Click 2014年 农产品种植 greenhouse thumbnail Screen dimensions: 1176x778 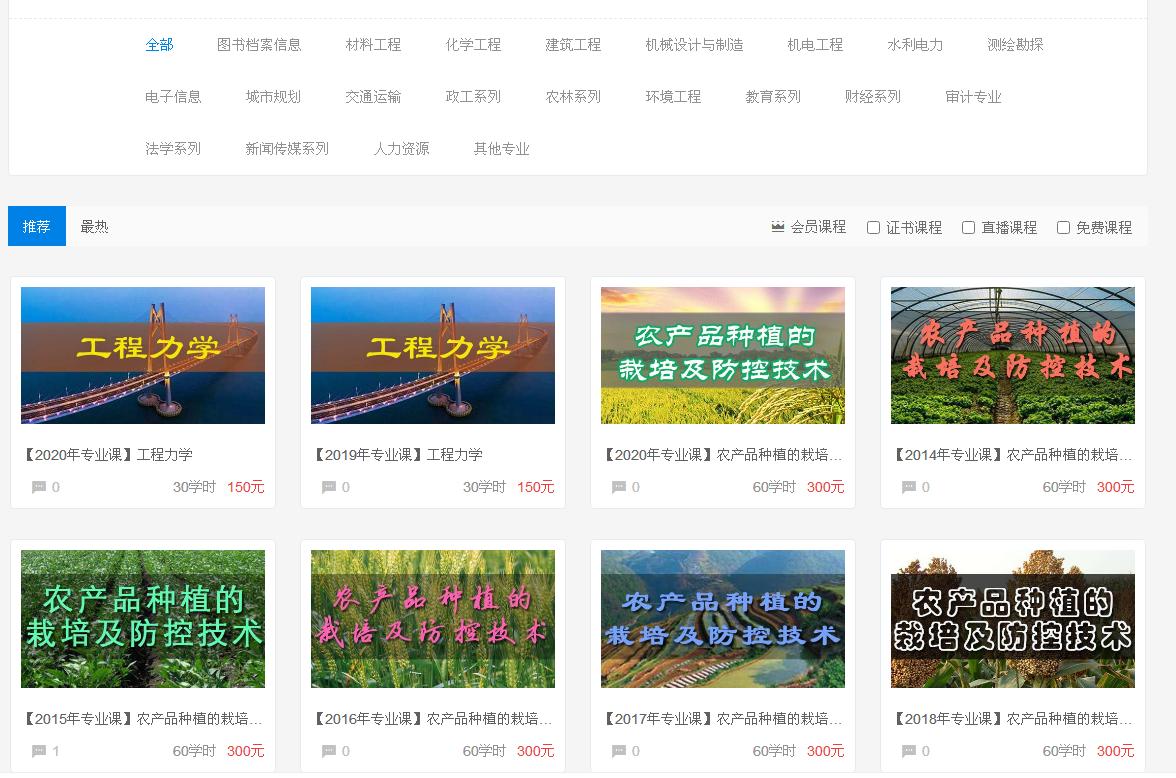1012,356
